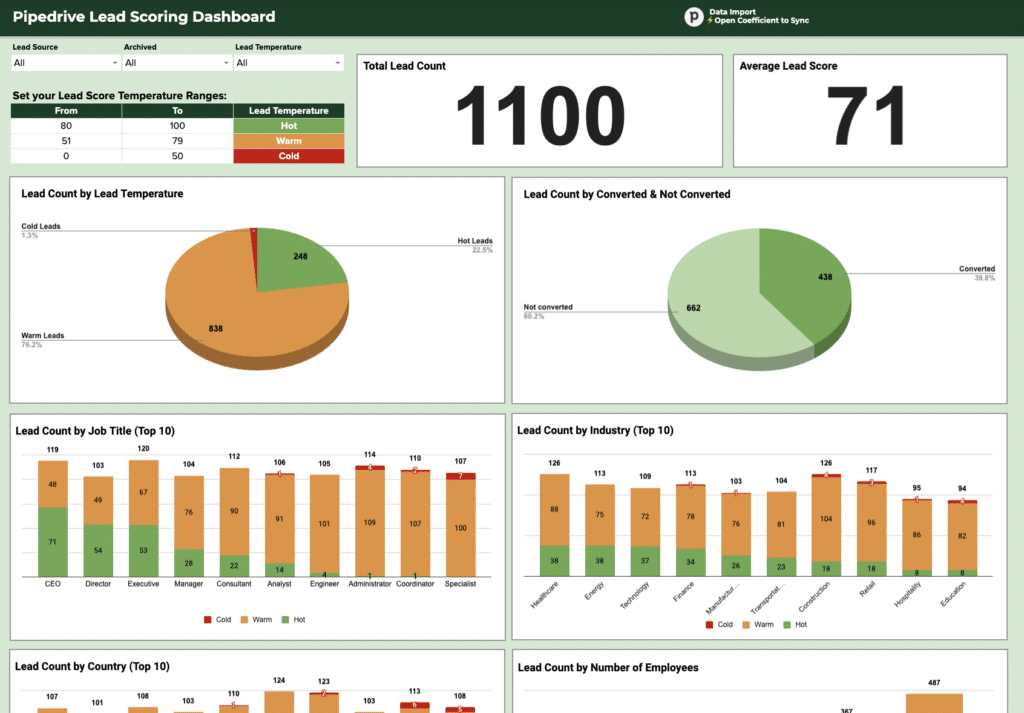Click 'Lead Count by Country (Top 10)' title

point(92,667)
